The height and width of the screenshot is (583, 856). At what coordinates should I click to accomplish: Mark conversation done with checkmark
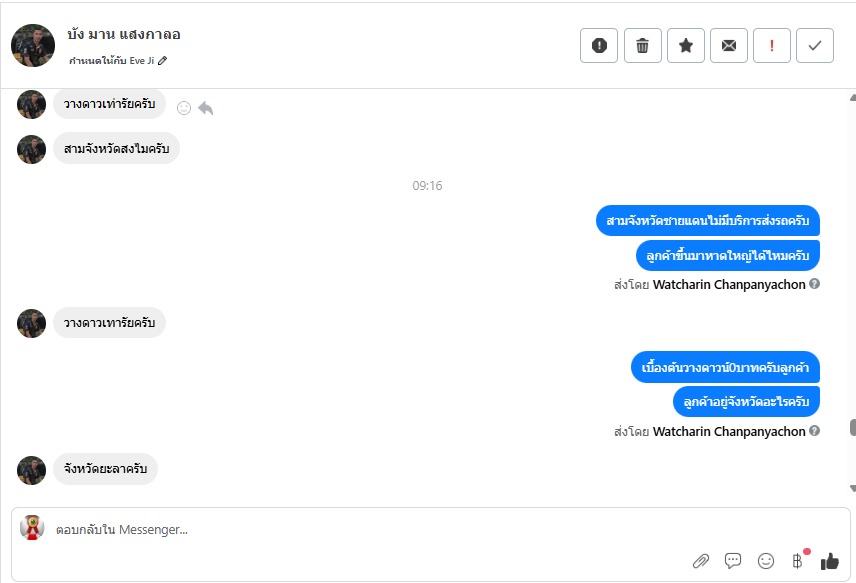tap(815, 45)
